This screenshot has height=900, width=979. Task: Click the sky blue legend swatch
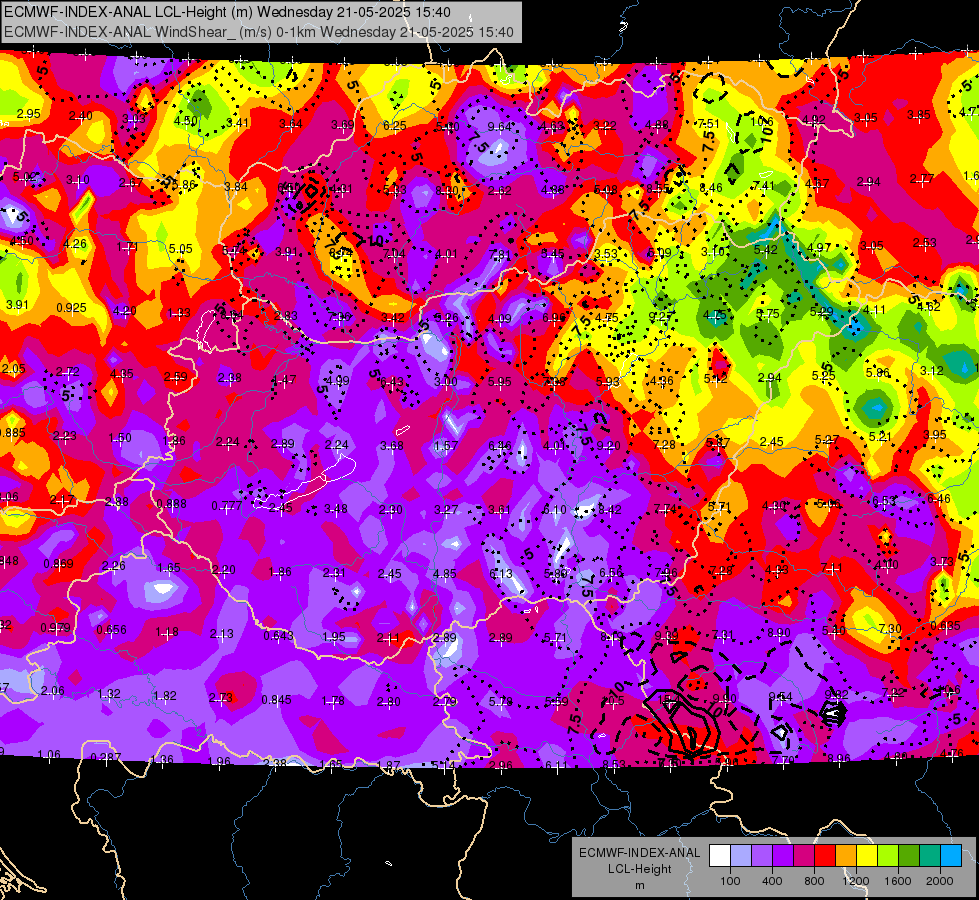tap(951, 855)
